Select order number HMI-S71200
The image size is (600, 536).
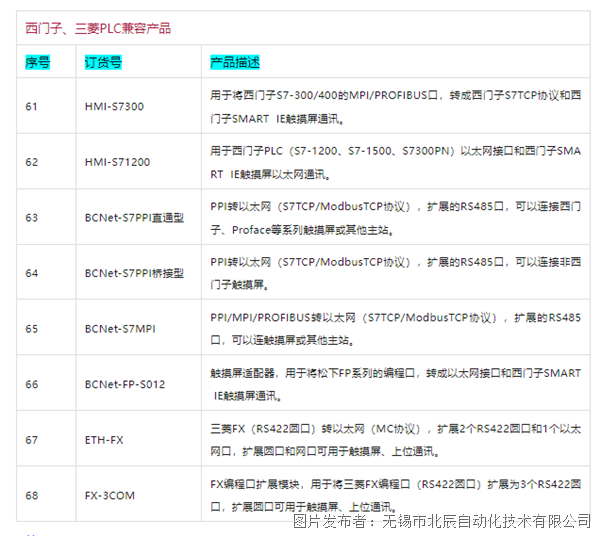117,162
